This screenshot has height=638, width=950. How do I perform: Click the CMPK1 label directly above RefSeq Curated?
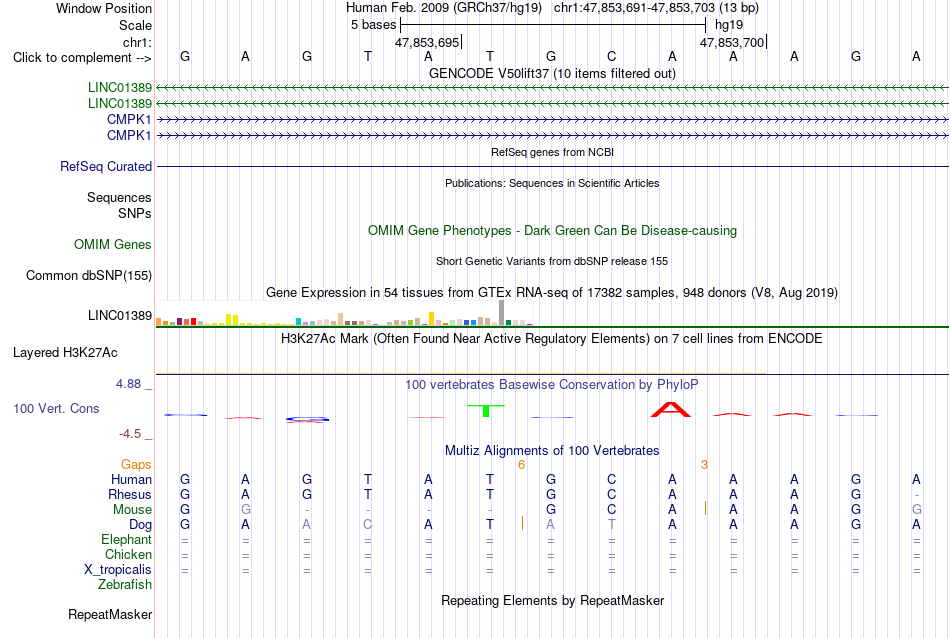click(x=129, y=135)
